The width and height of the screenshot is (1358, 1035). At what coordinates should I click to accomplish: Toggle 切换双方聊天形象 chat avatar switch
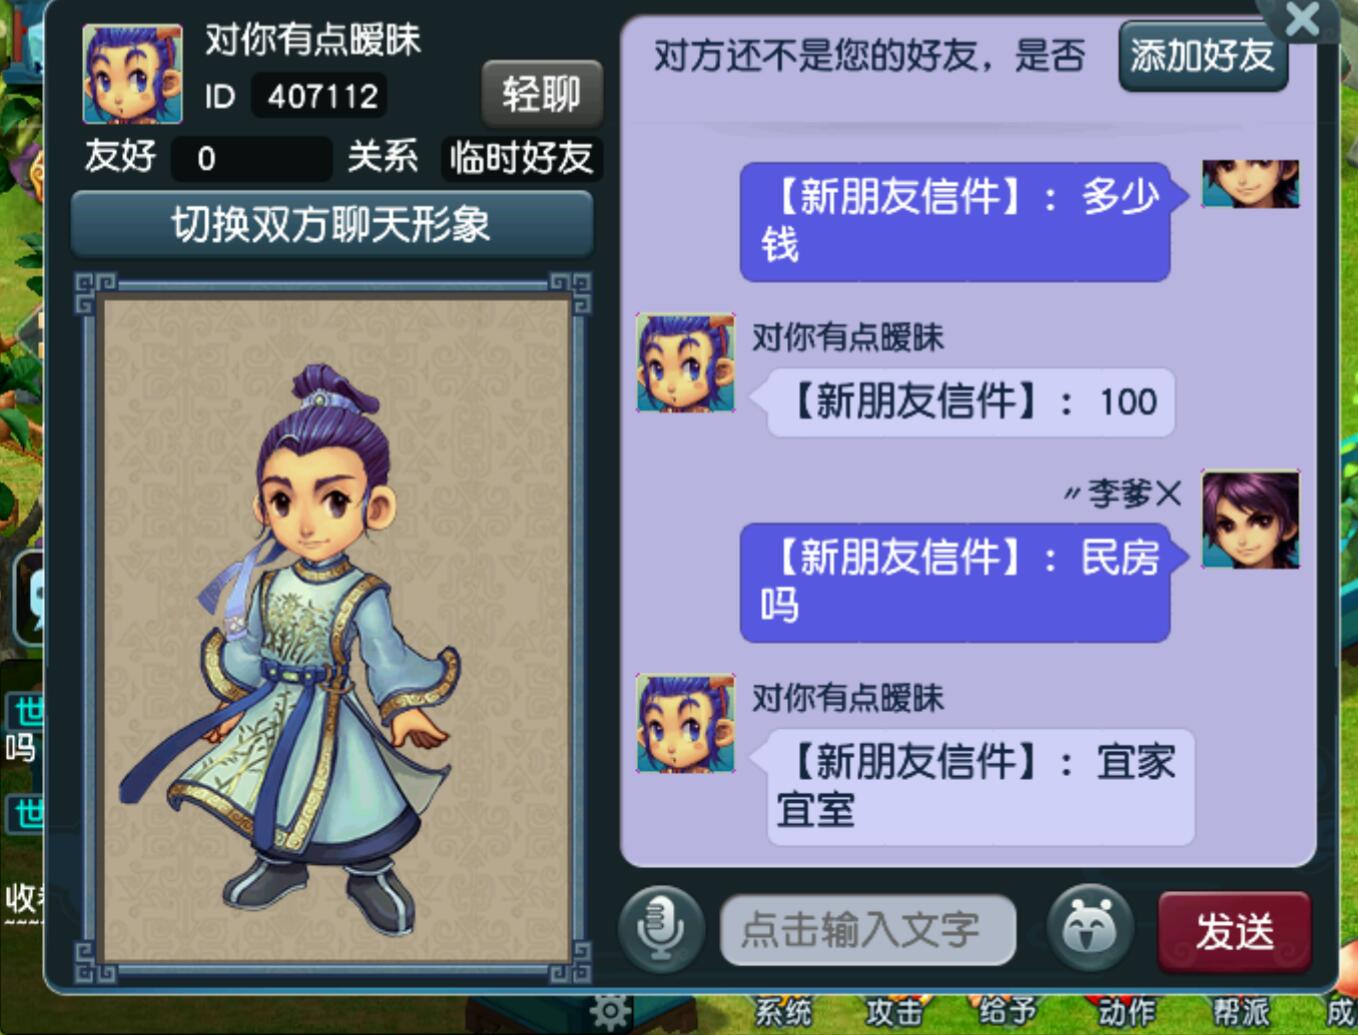point(331,224)
